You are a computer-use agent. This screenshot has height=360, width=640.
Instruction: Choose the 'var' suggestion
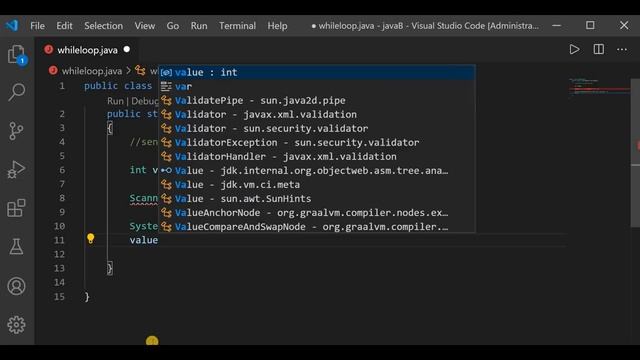pos(317,86)
